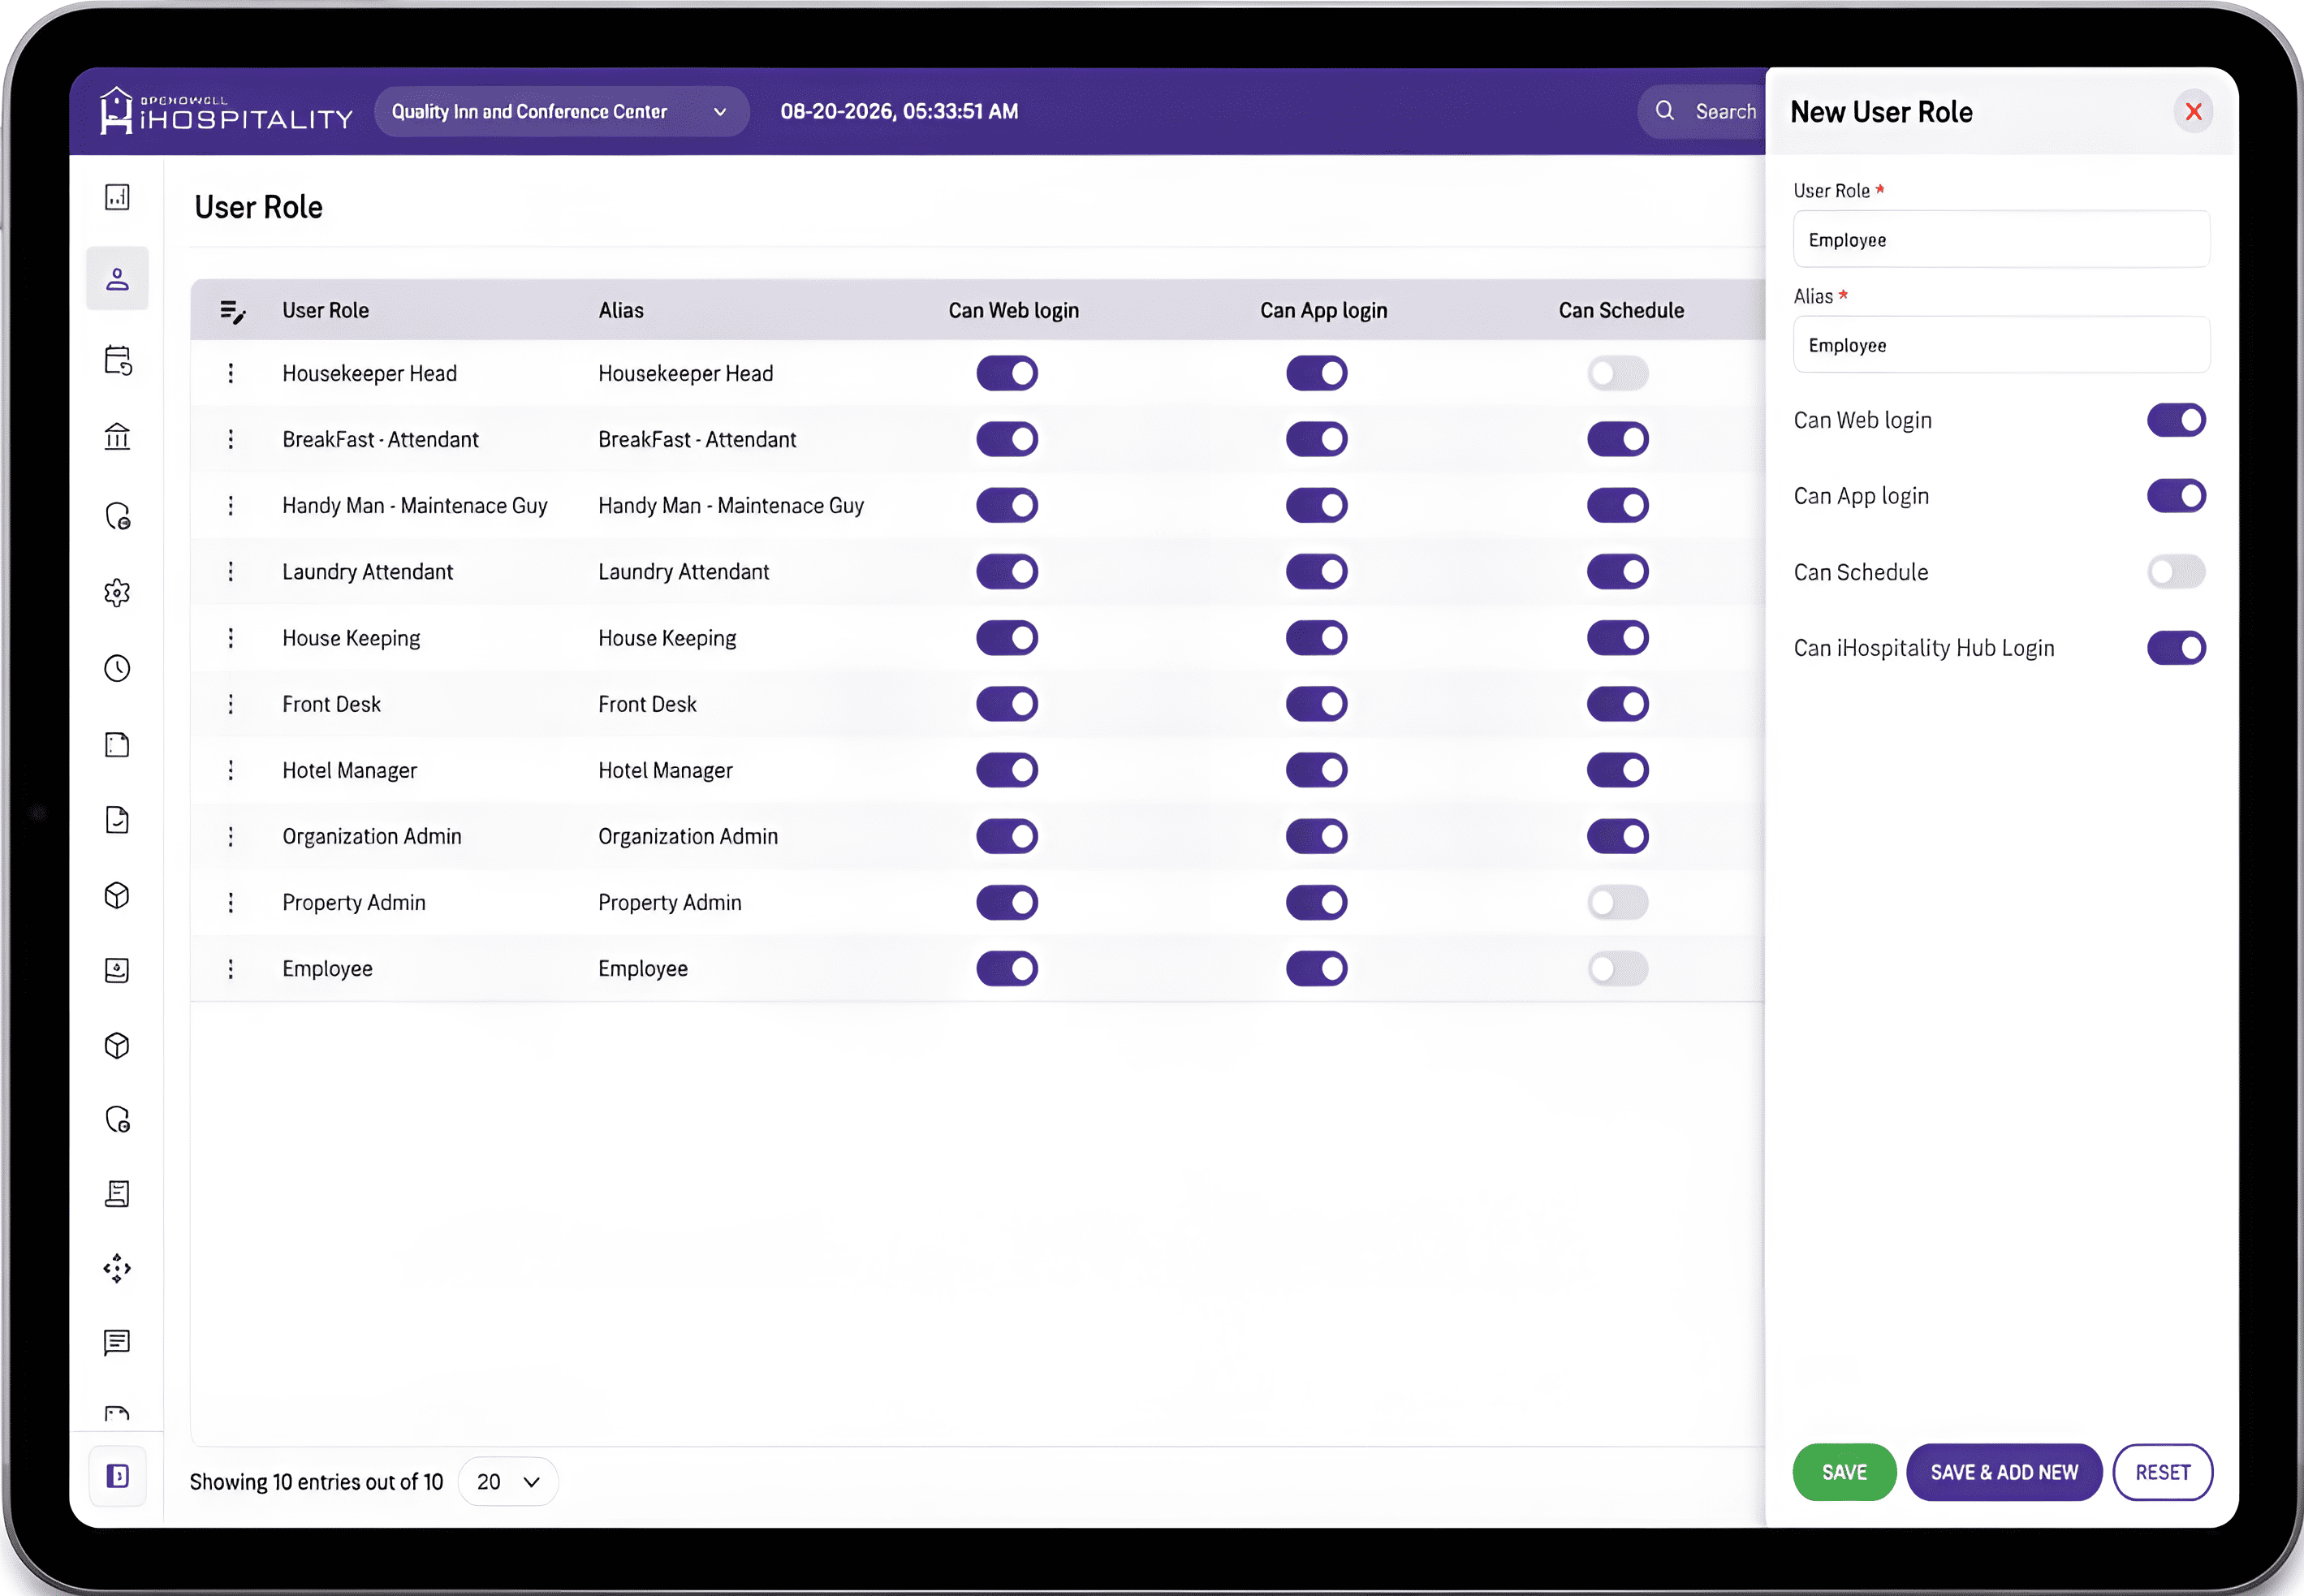Open row menu for Front Desk
2304x1596 pixels.
pyautogui.click(x=231, y=704)
